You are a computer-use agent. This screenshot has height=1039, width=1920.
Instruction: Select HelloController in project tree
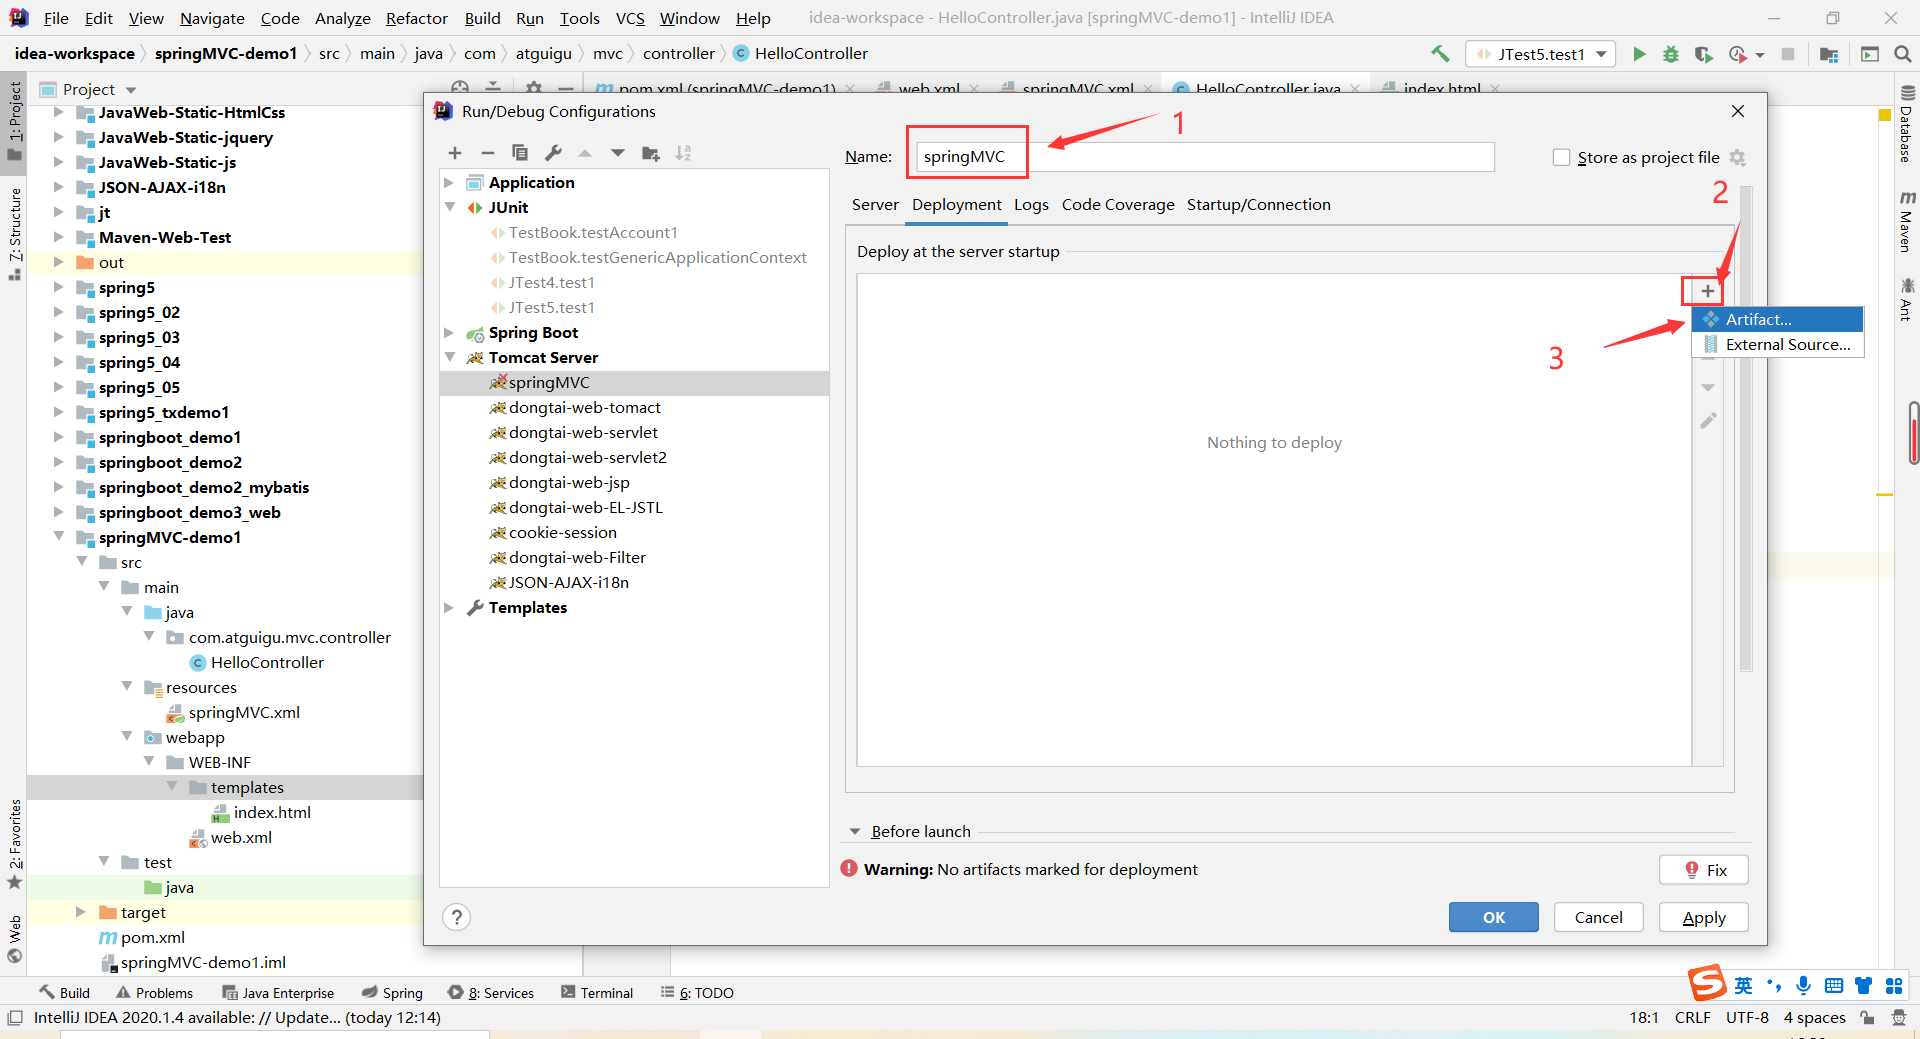tap(267, 663)
